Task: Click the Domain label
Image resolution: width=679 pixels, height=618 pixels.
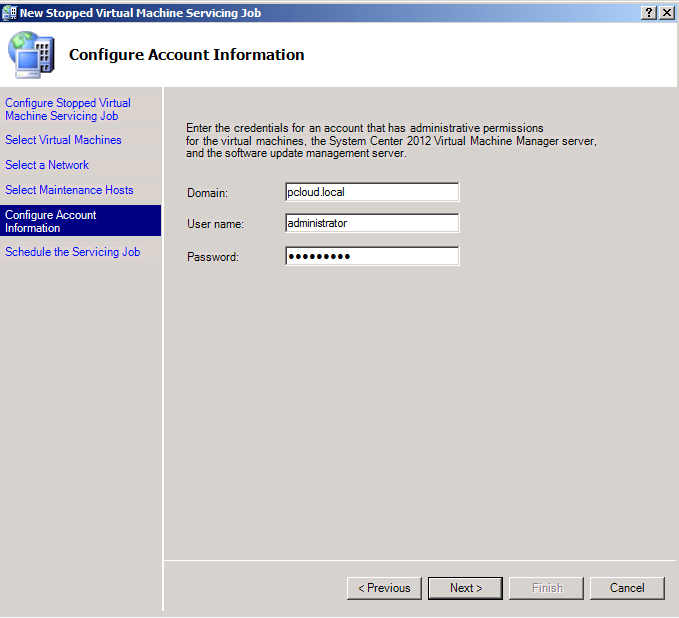Action: point(207,193)
